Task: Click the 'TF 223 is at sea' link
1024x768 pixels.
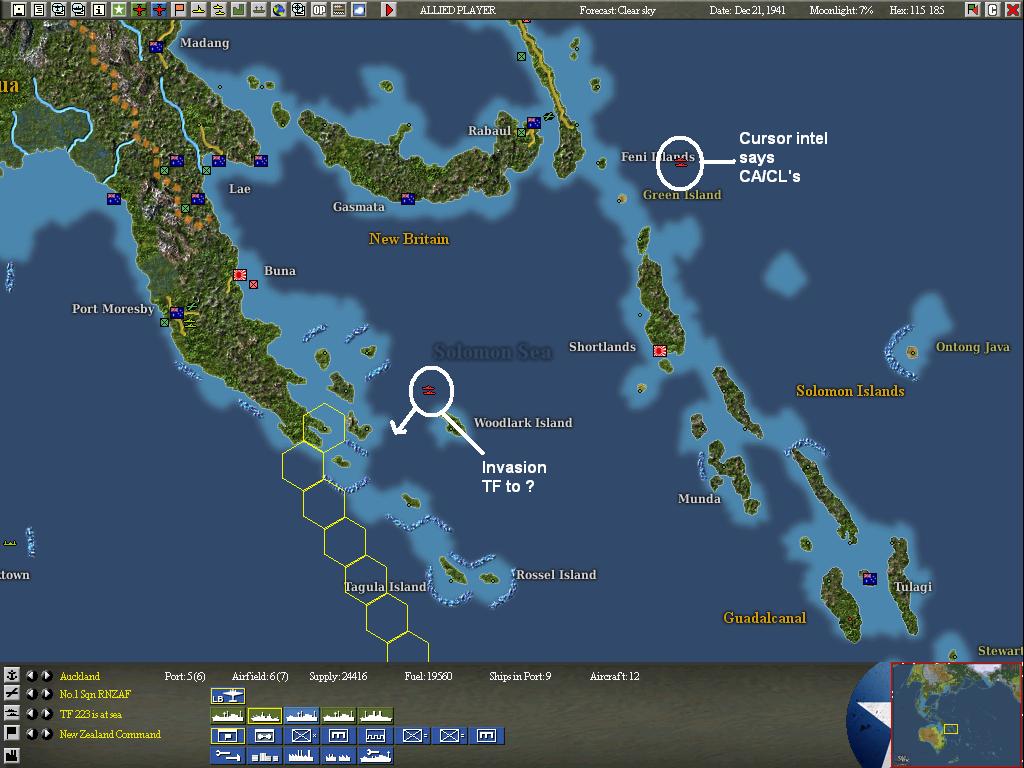Action: coord(91,714)
